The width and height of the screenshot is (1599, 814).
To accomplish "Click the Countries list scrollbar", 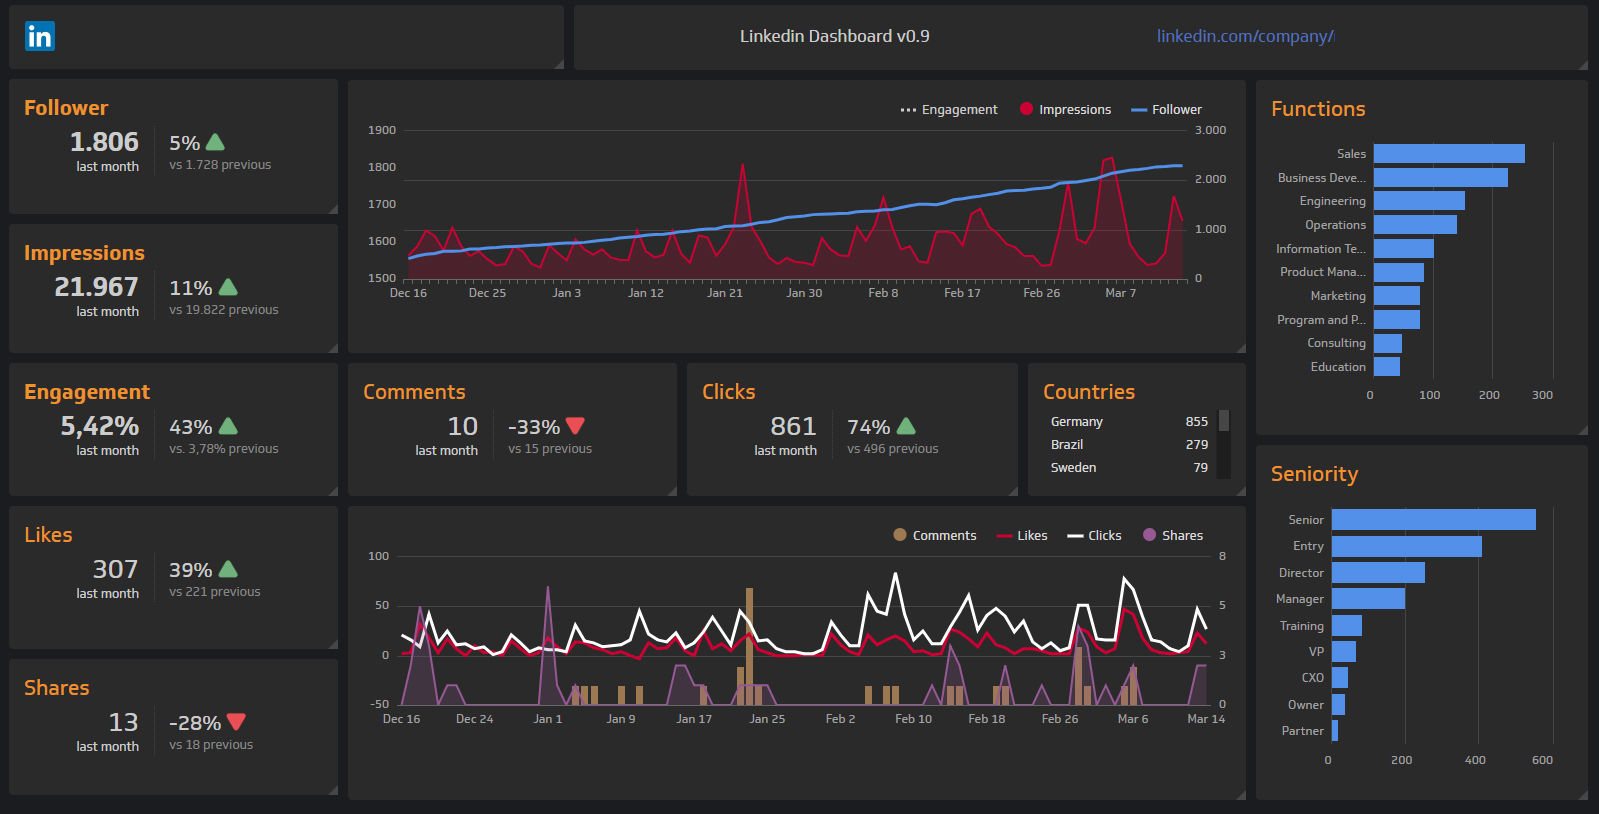I will 1224,421.
